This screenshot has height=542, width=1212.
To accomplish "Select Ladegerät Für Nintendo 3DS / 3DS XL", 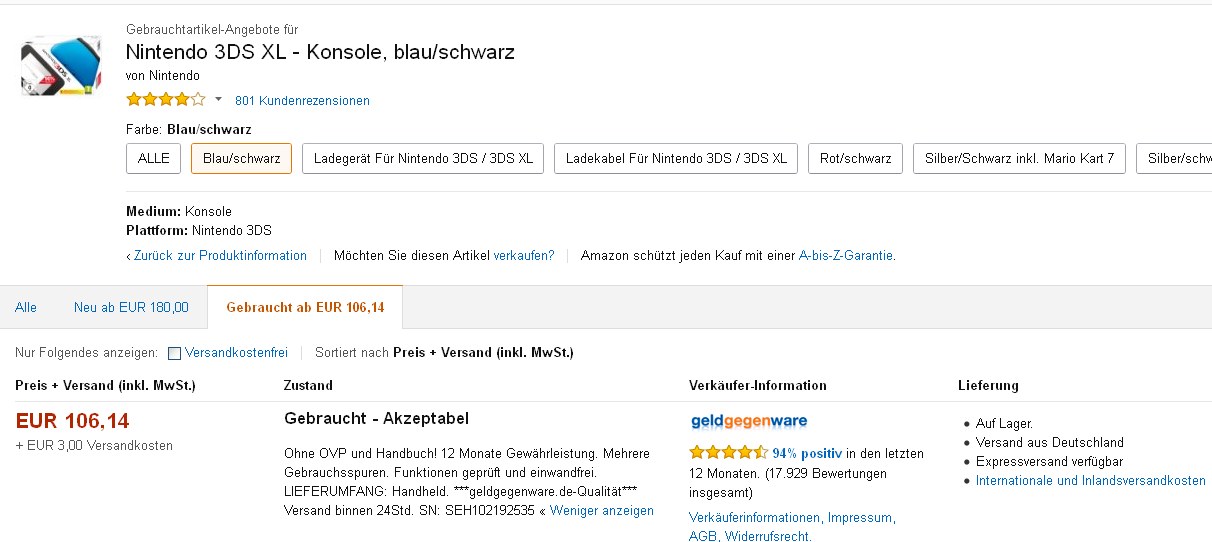I will tap(423, 158).
